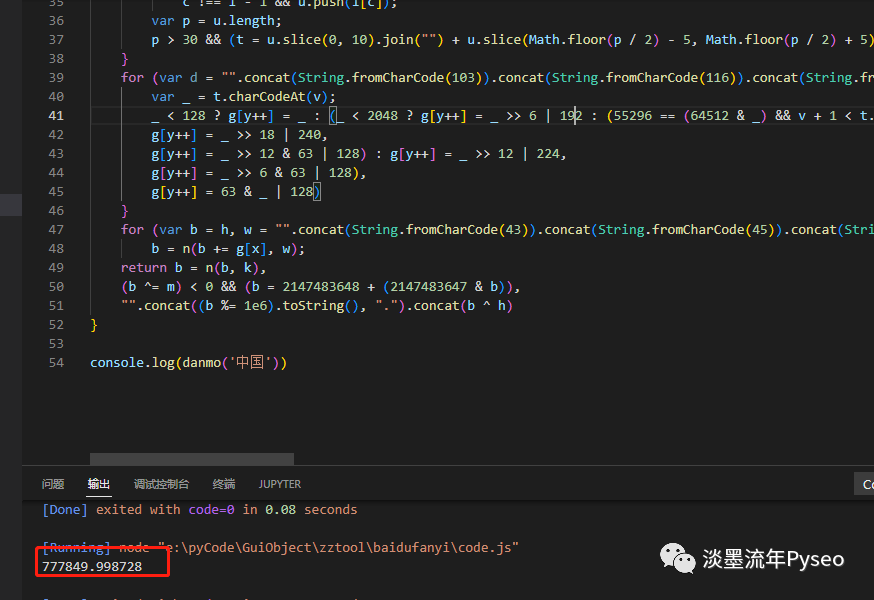This screenshot has width=874, height=600.
Task: Switch to the 问题 (Problems) panel tab
Action: 53,484
